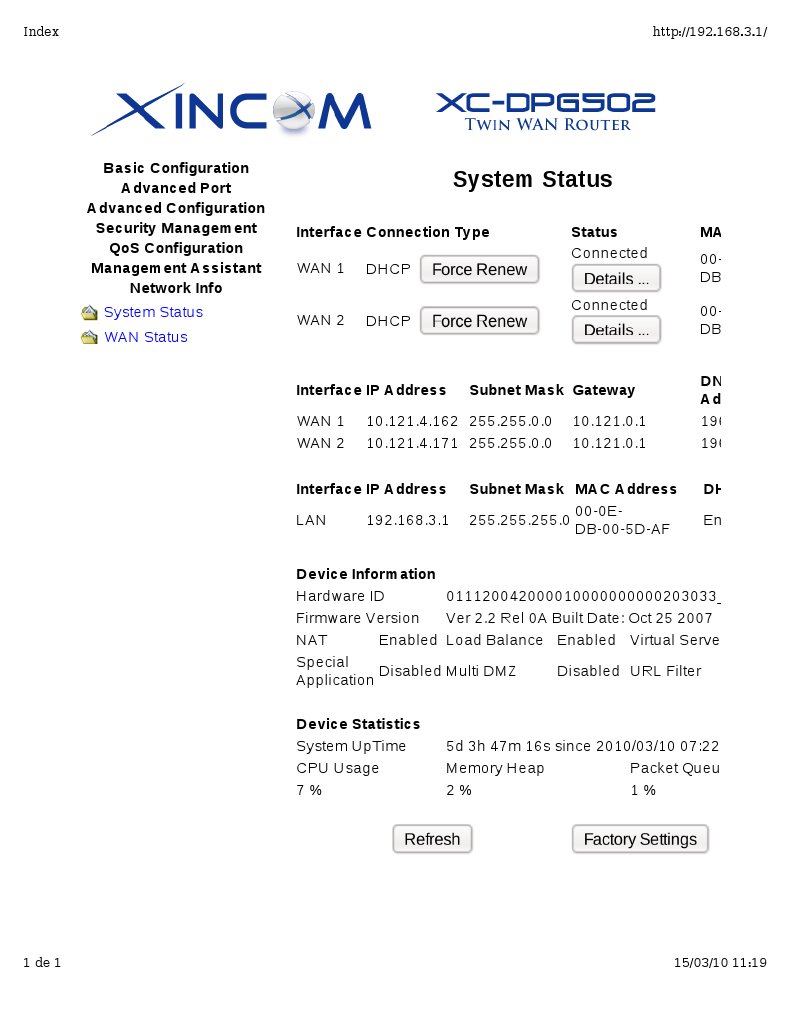The image size is (791, 1023).
Task: Open the Management Assistant menu
Action: coord(176,268)
